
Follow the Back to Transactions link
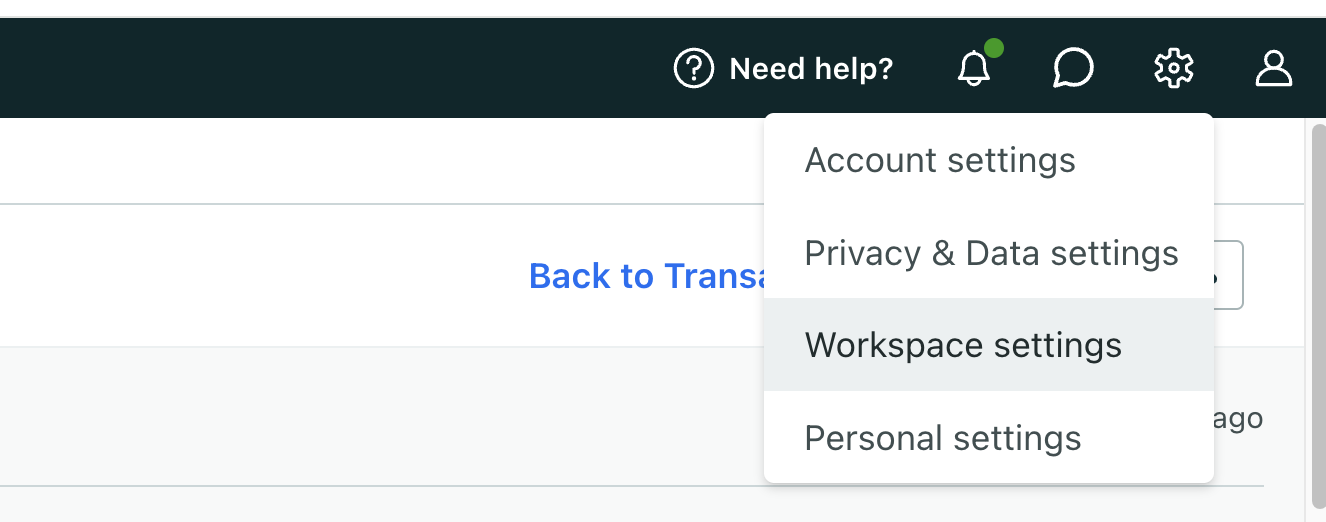tap(646, 276)
